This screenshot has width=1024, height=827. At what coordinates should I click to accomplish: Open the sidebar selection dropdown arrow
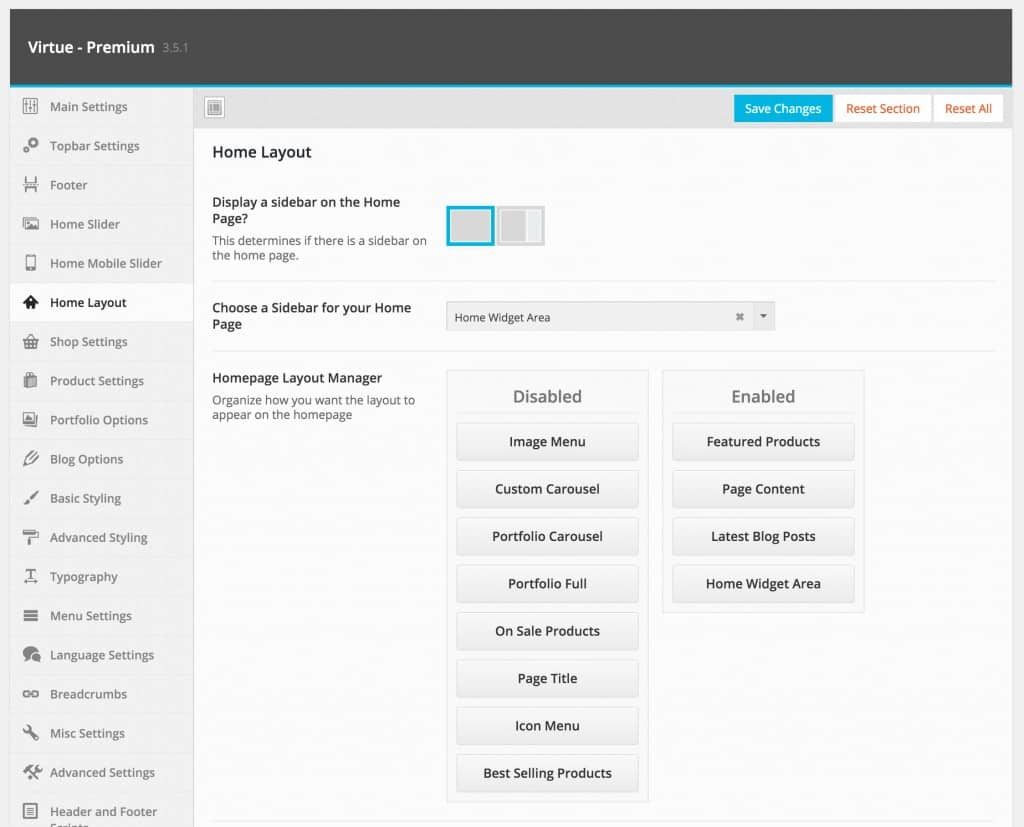[x=763, y=316]
